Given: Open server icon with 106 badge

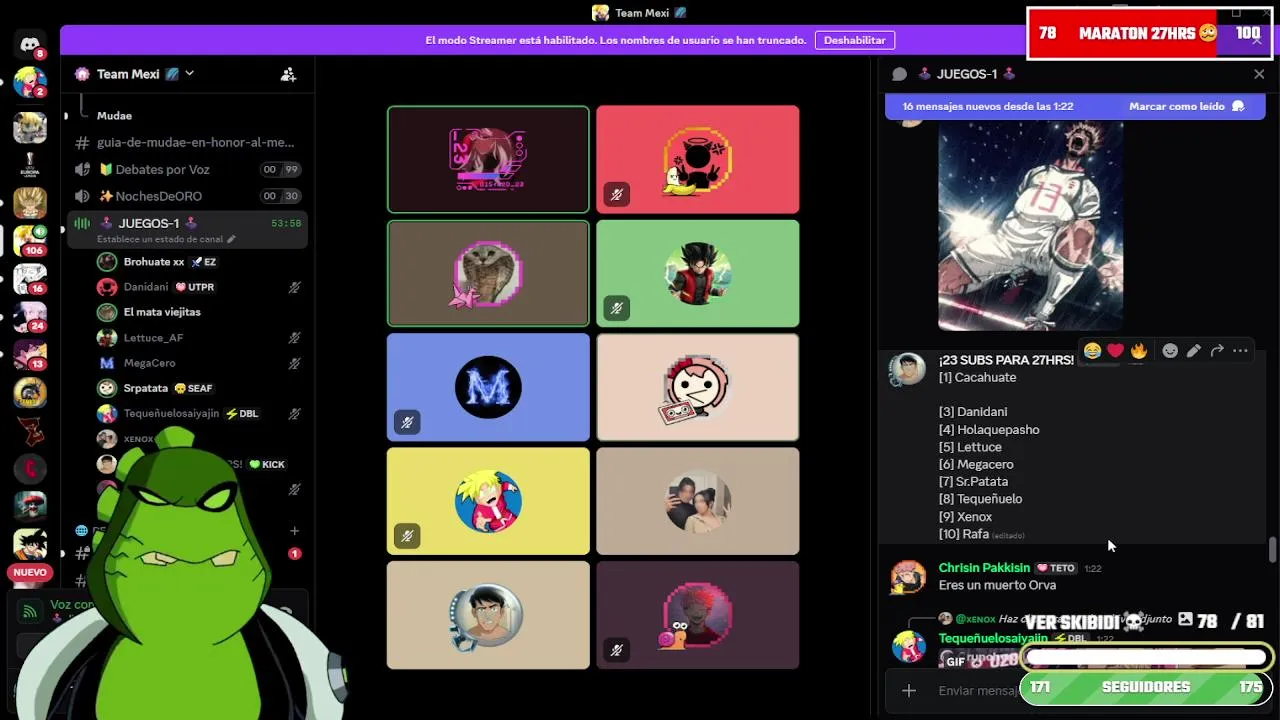Looking at the screenshot, I should pyautogui.click(x=29, y=241).
